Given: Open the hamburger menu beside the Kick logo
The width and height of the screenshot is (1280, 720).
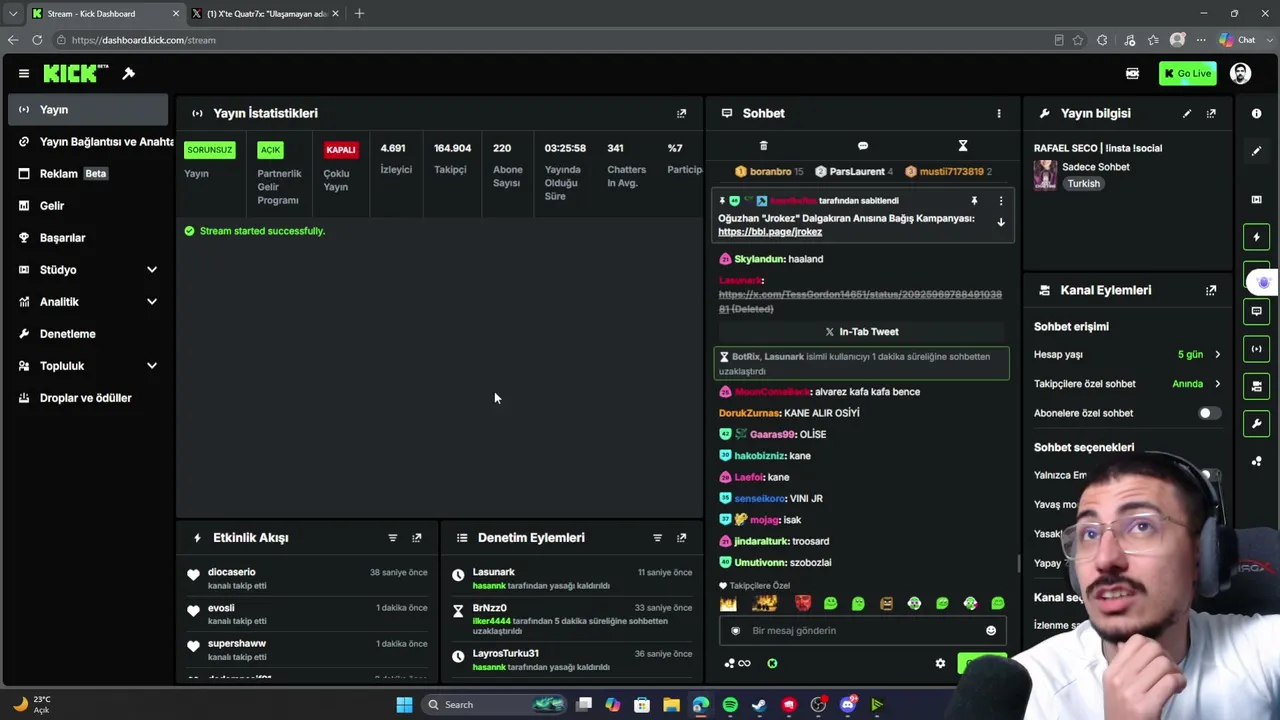Looking at the screenshot, I should [23, 73].
